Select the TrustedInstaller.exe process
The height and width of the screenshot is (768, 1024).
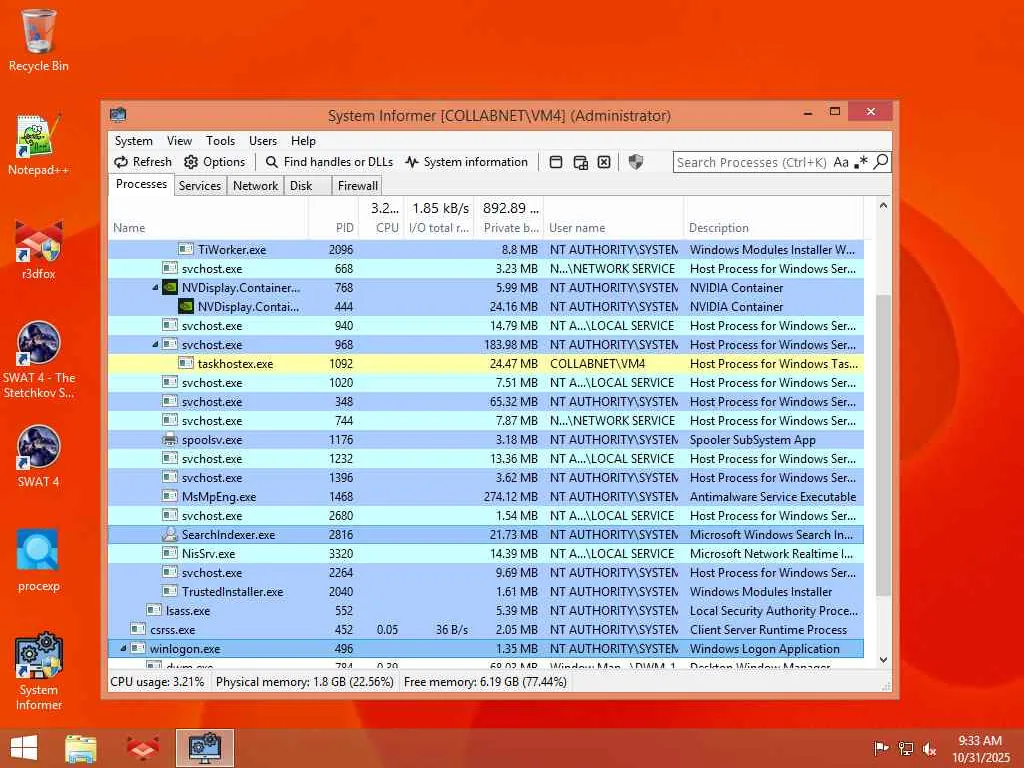486,592
